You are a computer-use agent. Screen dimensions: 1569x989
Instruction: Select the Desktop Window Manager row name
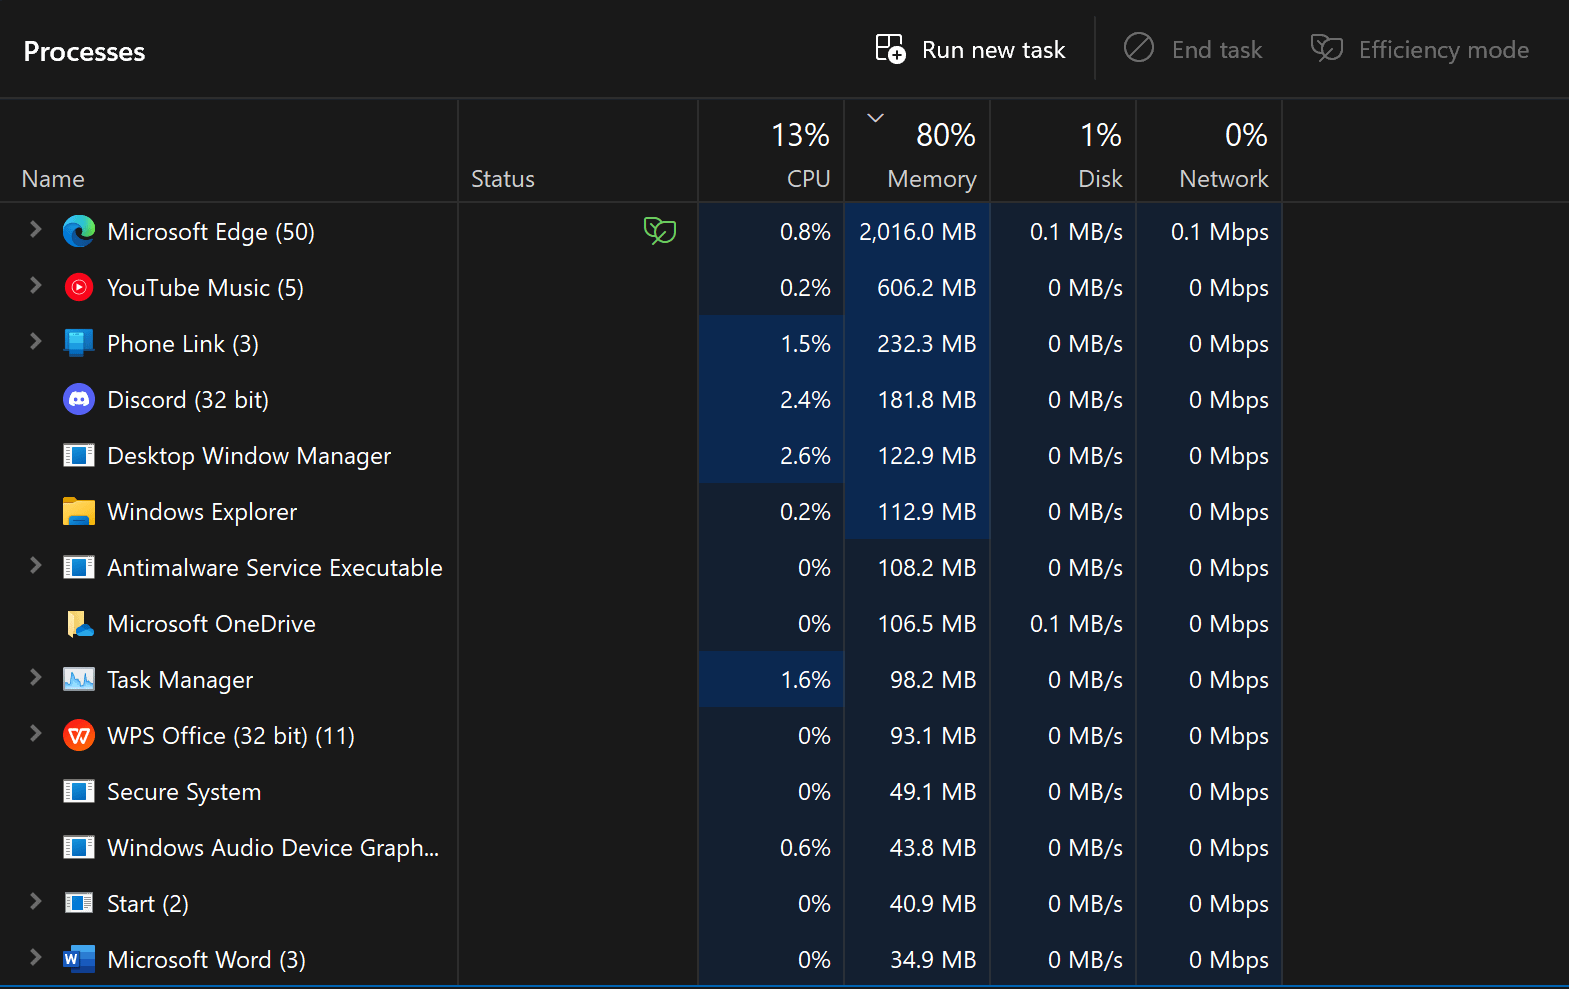tap(249, 456)
